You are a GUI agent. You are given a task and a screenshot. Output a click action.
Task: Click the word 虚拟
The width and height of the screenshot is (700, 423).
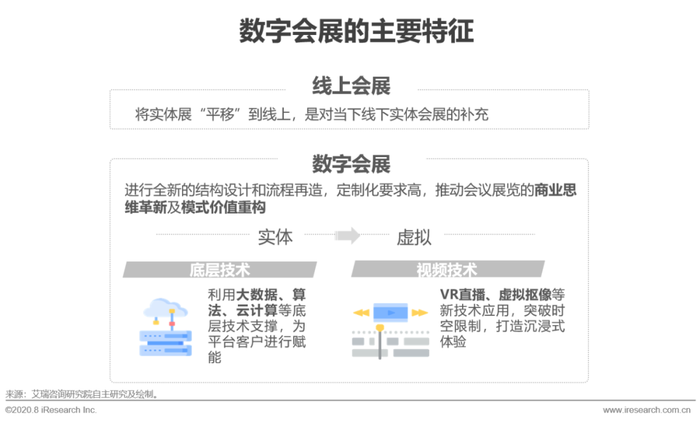pos(414,237)
